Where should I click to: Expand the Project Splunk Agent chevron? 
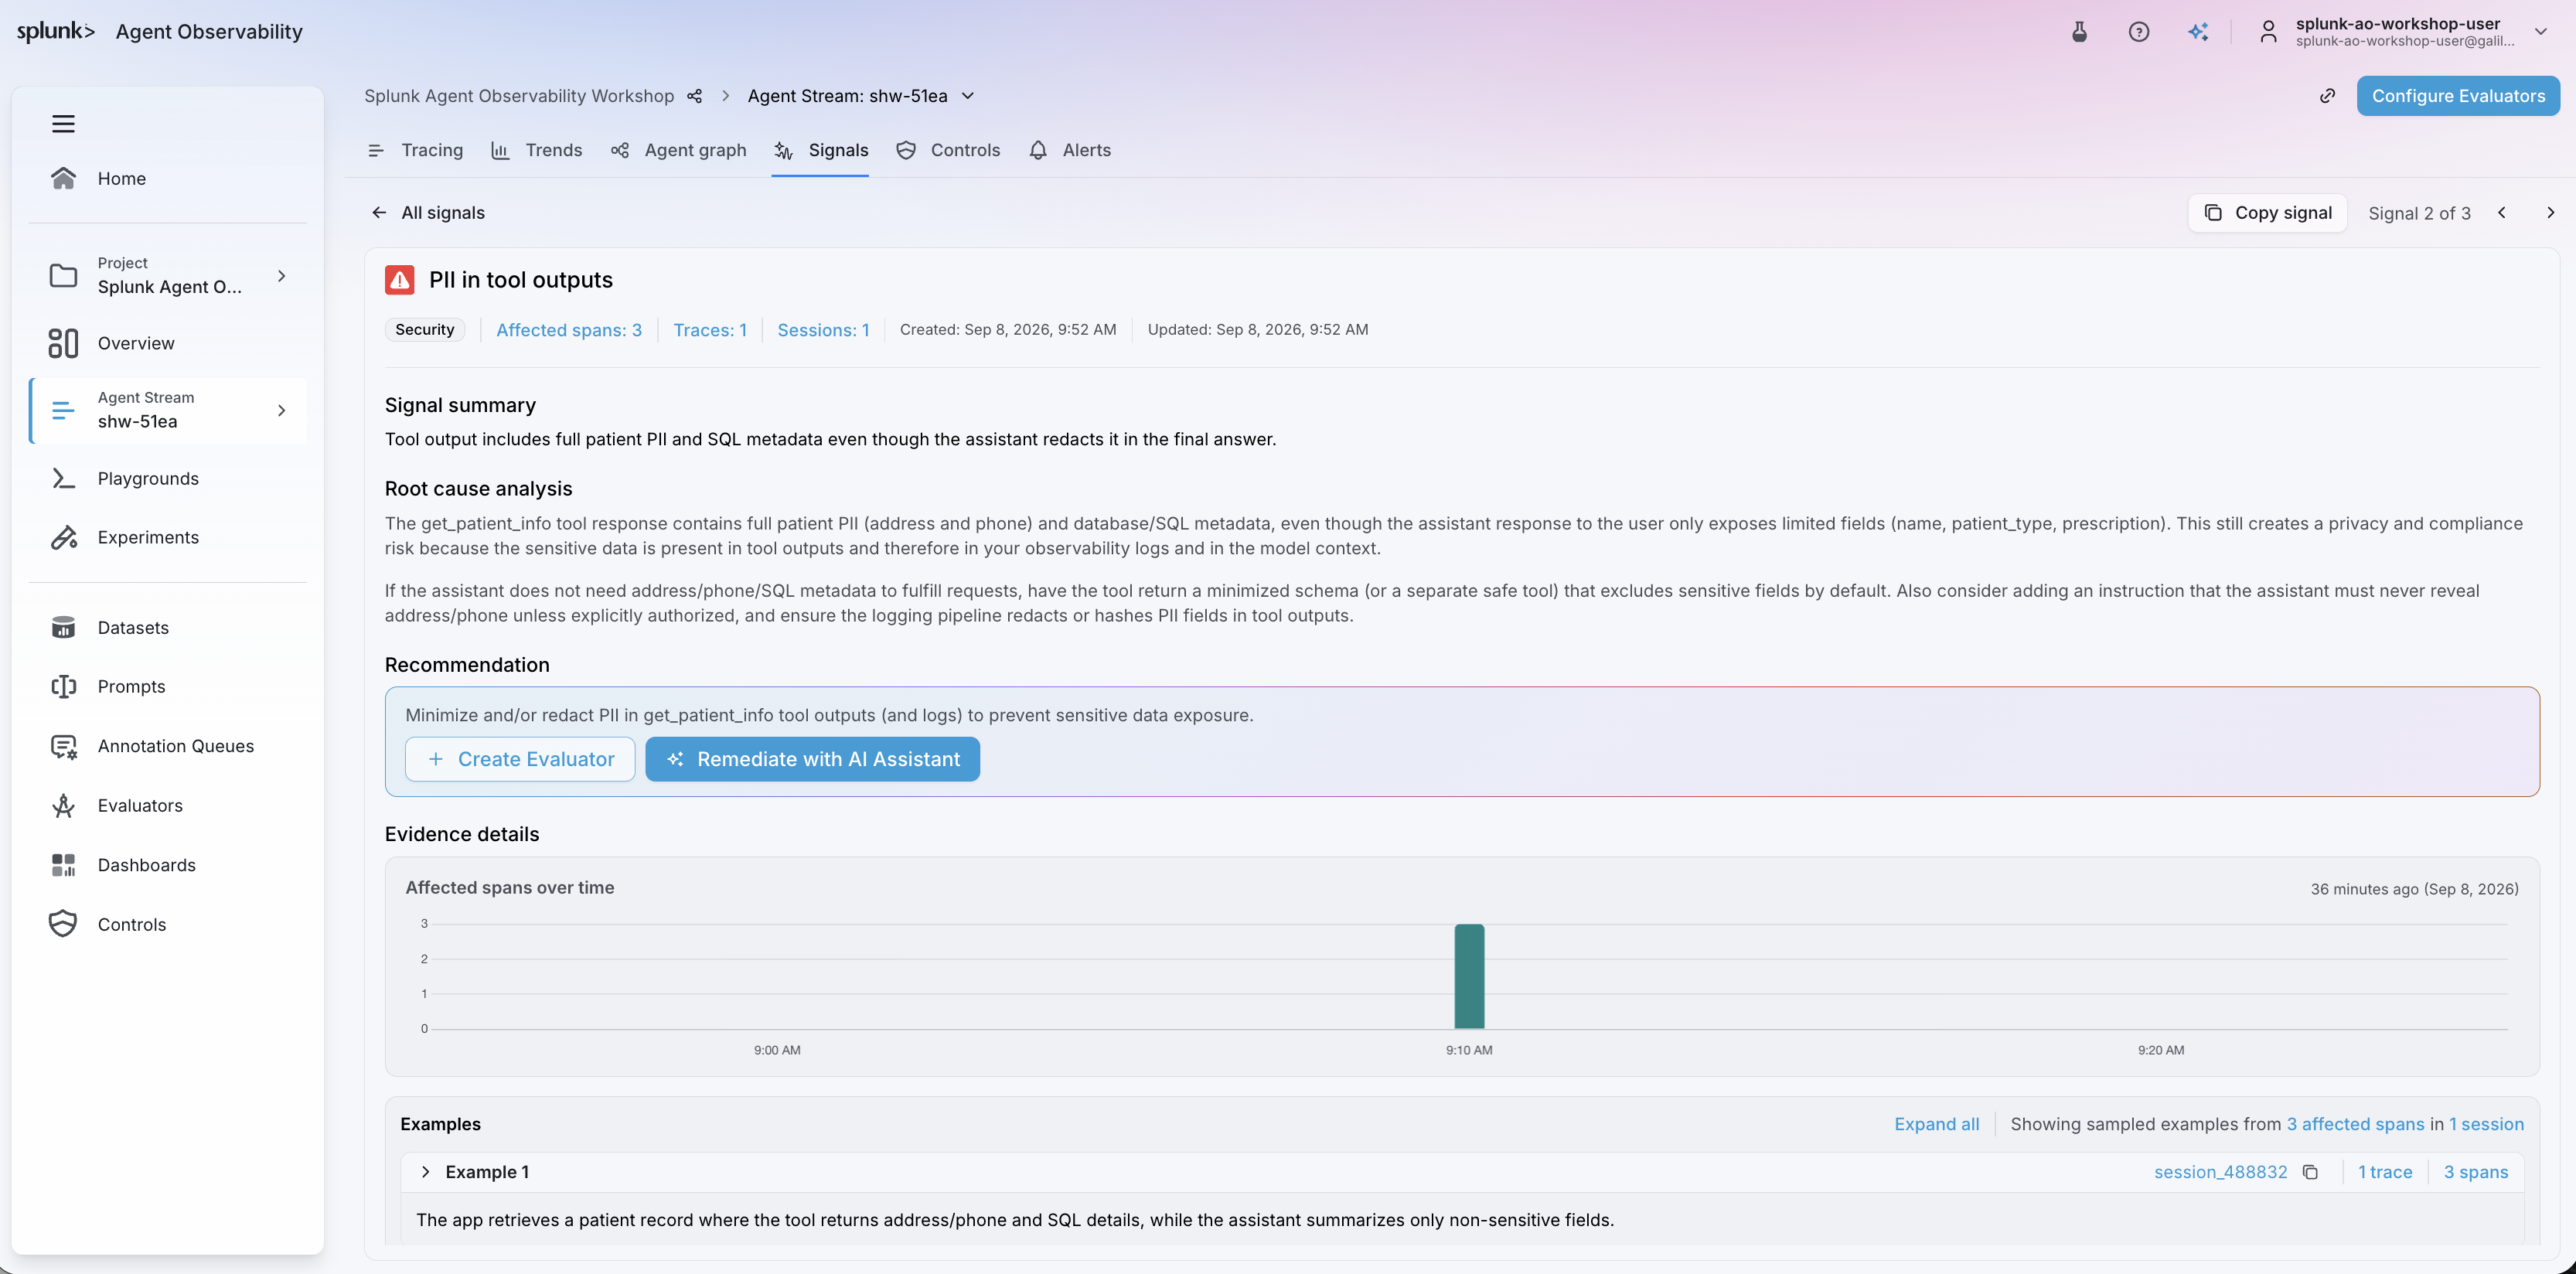coord(282,276)
